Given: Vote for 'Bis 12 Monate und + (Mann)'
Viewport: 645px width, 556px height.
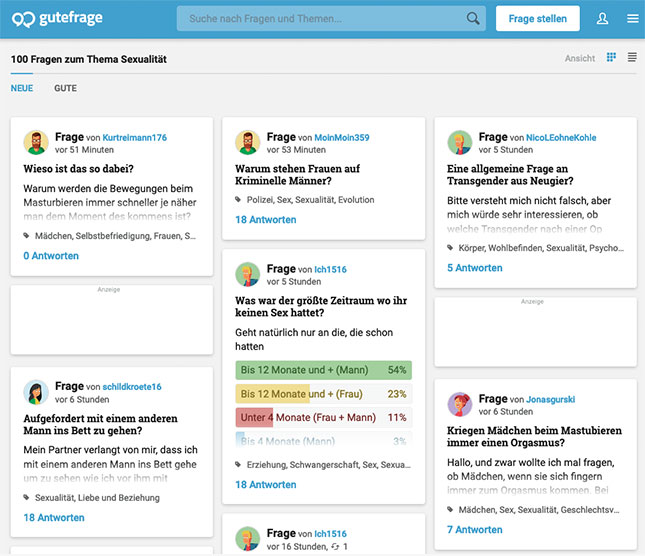Looking at the screenshot, I should point(323,370).
